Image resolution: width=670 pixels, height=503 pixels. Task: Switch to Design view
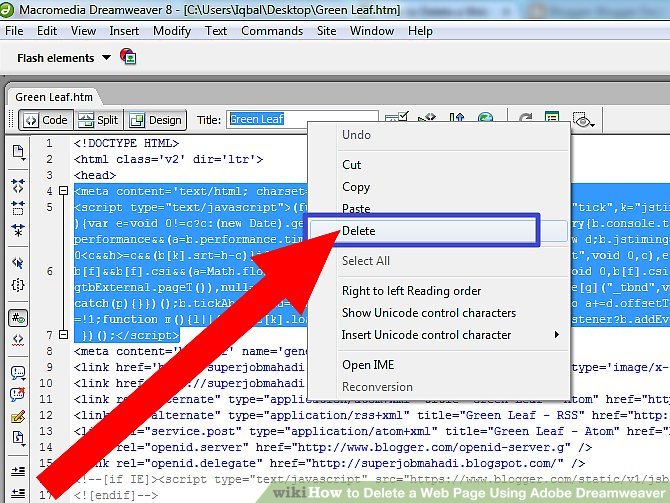pos(156,120)
